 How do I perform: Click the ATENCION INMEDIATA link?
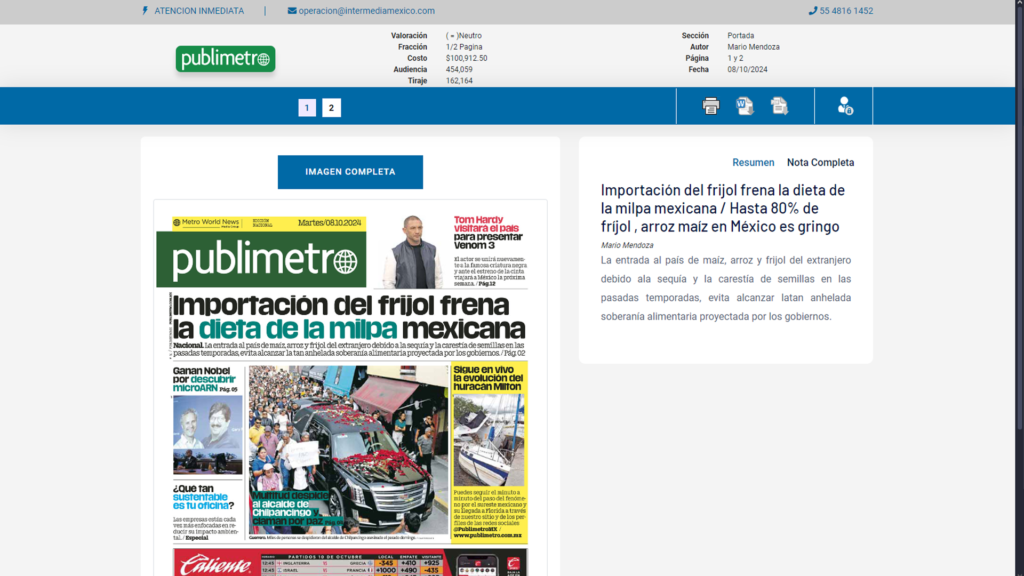[x=199, y=10]
